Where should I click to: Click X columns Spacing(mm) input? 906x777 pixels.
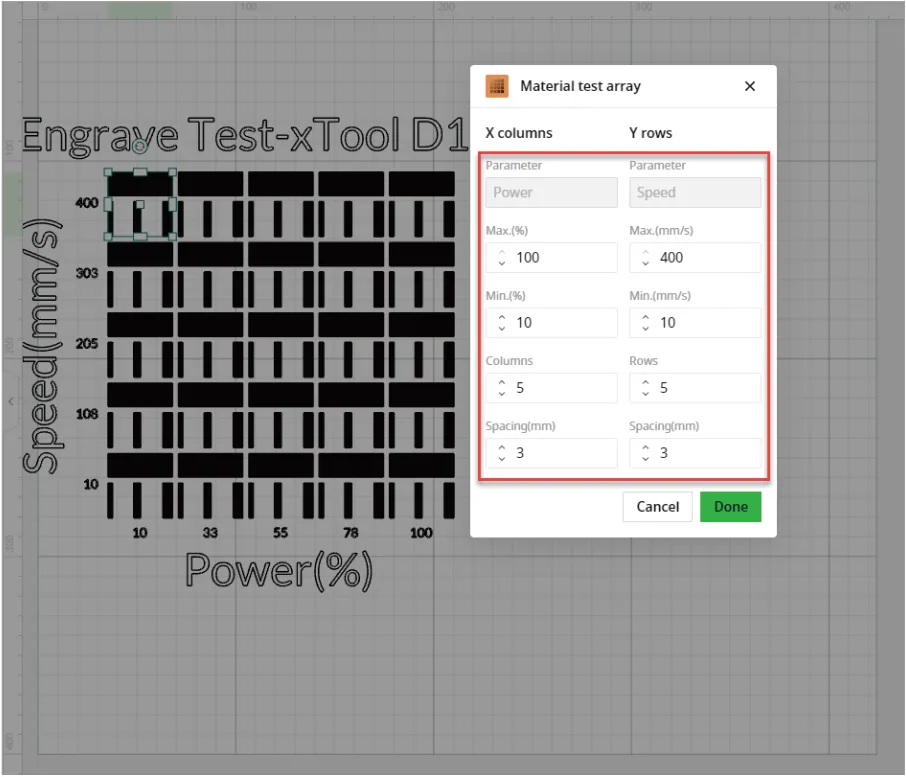click(x=551, y=453)
